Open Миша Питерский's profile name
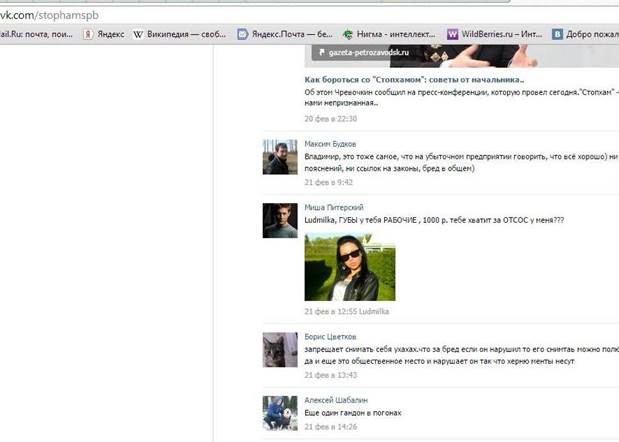 coord(334,207)
